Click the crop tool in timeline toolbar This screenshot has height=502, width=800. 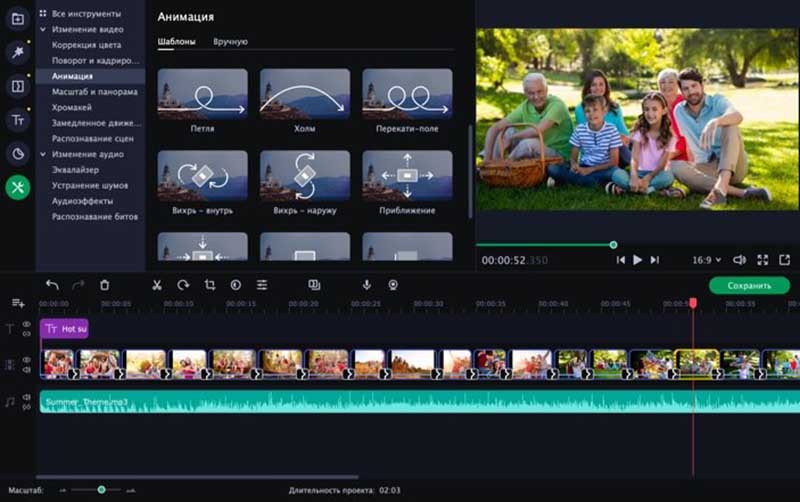[x=210, y=285]
